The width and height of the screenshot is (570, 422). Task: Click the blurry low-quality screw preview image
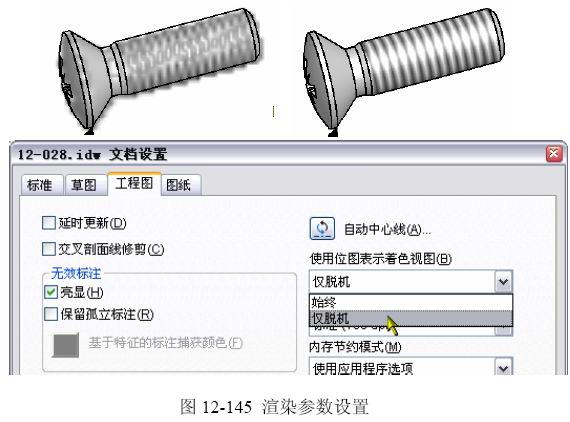[159, 69]
